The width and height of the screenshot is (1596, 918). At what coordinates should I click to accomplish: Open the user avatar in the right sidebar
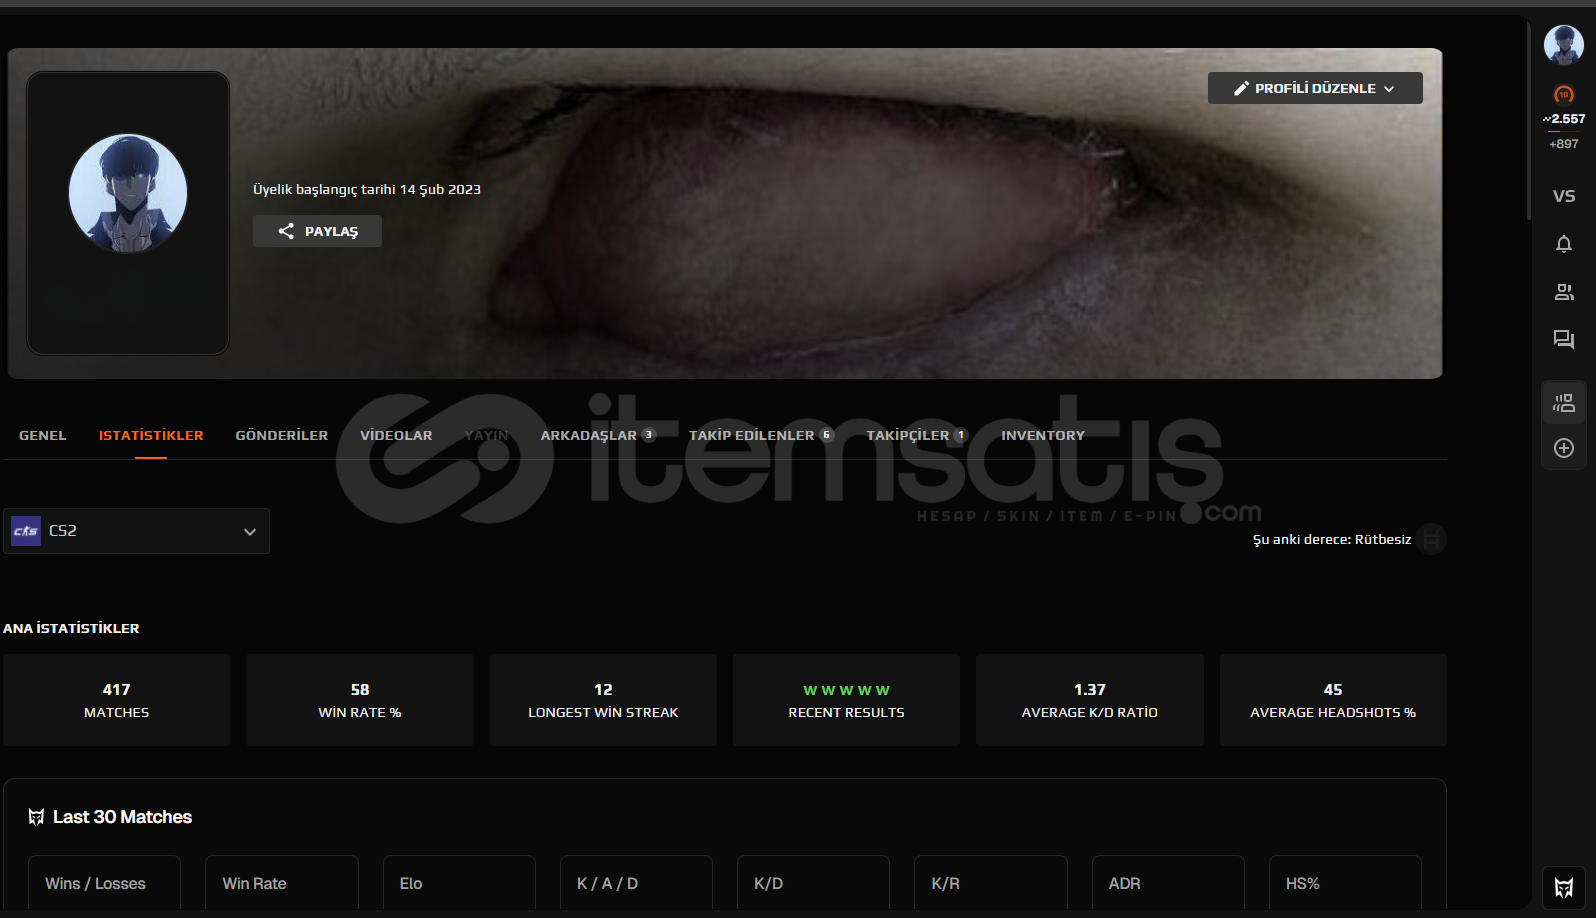tap(1564, 45)
